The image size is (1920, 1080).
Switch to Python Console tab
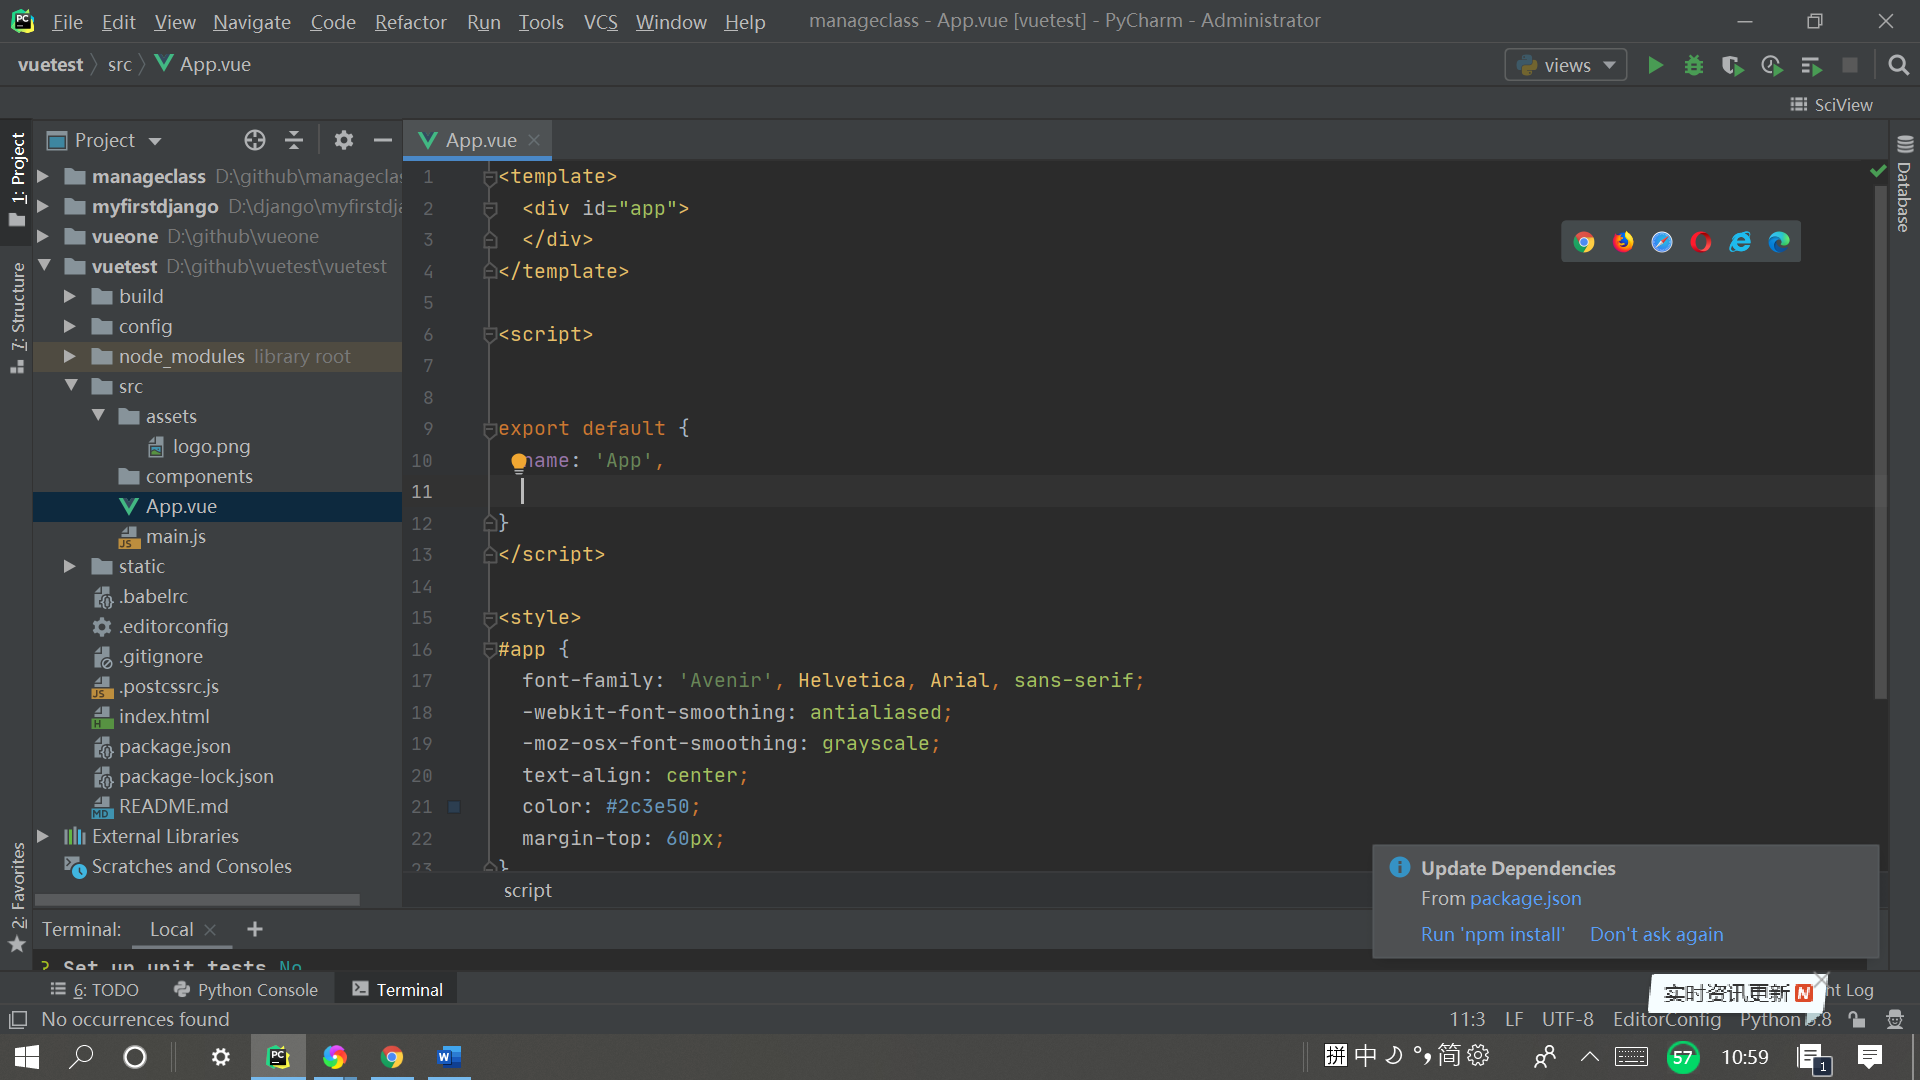coord(246,990)
